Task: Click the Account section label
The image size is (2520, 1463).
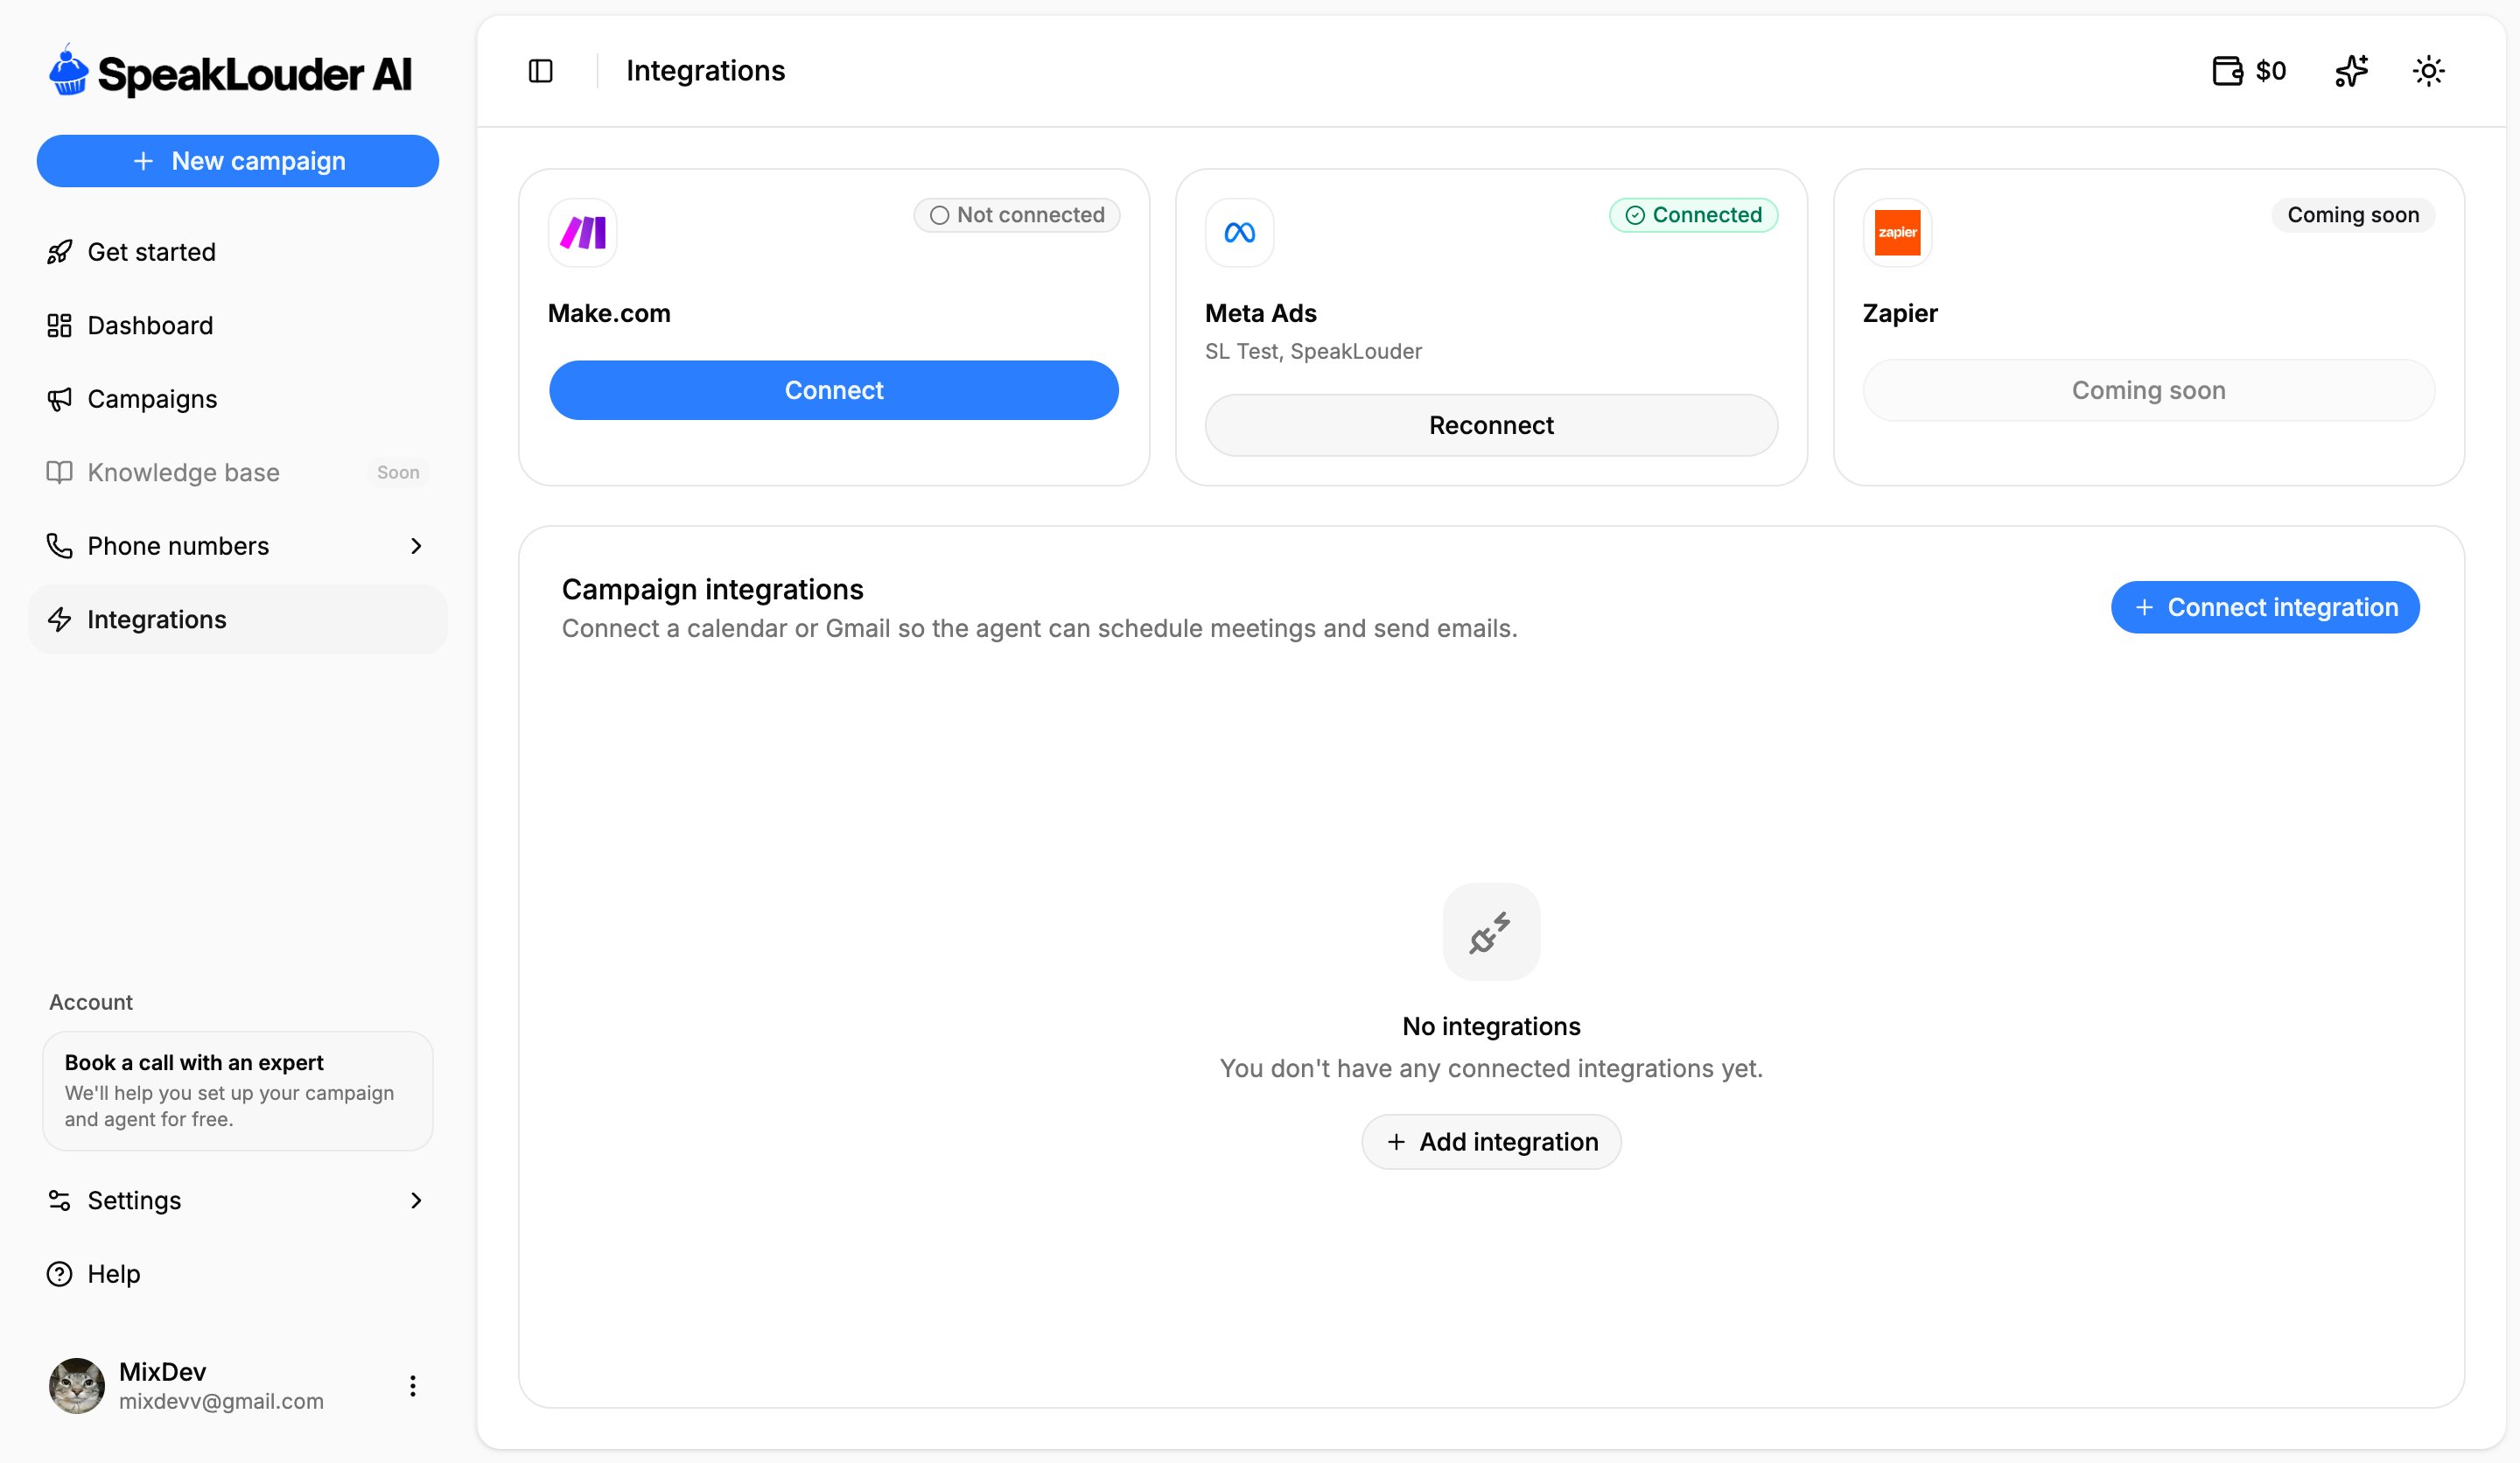Action: pos(91,1002)
